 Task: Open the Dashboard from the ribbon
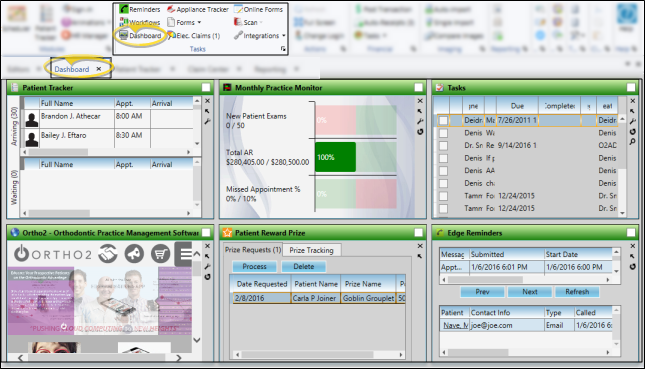tap(140, 36)
